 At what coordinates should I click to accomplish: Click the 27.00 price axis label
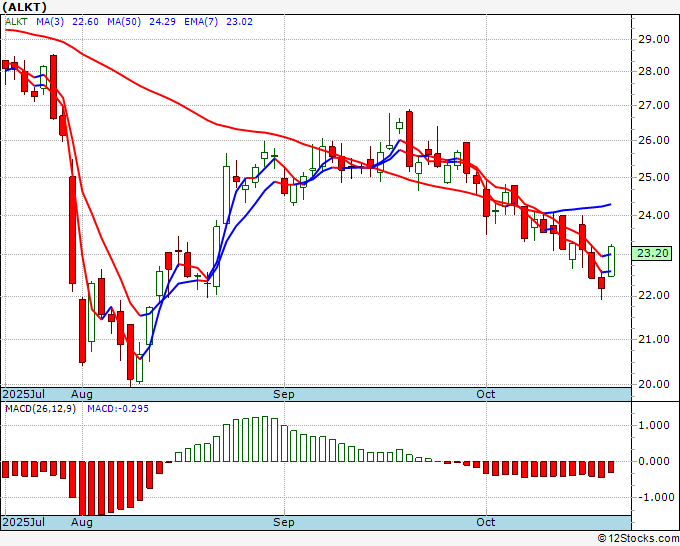[654, 105]
